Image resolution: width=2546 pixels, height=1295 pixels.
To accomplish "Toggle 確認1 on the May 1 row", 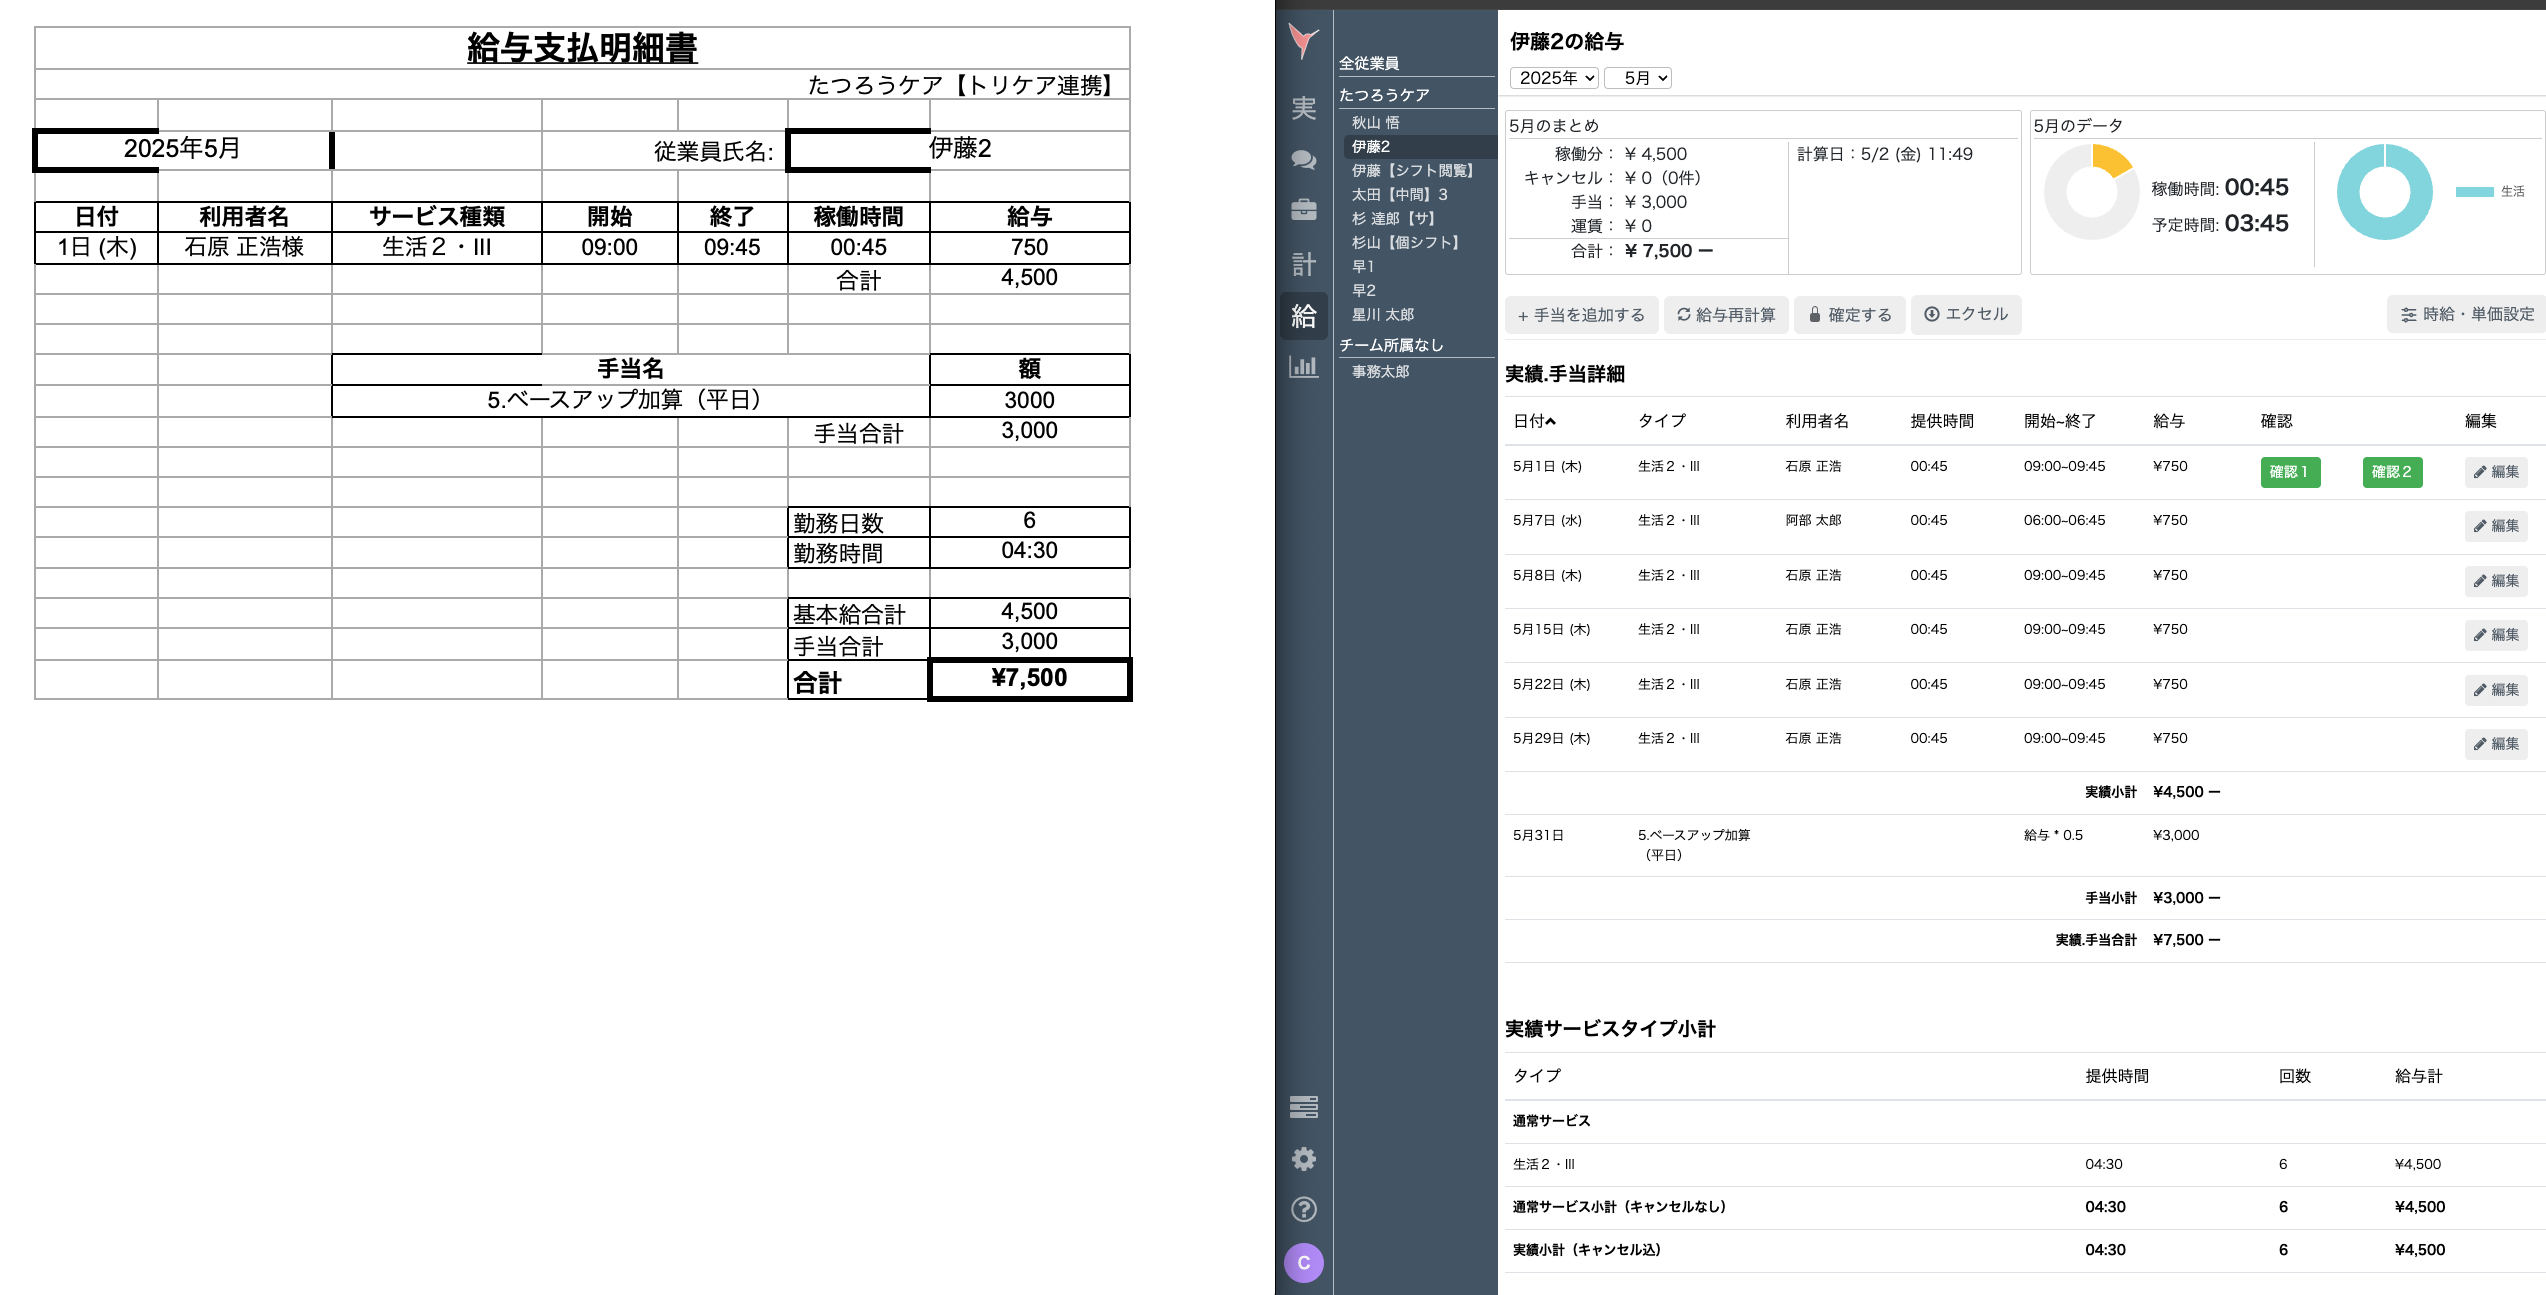I will 2290,472.
